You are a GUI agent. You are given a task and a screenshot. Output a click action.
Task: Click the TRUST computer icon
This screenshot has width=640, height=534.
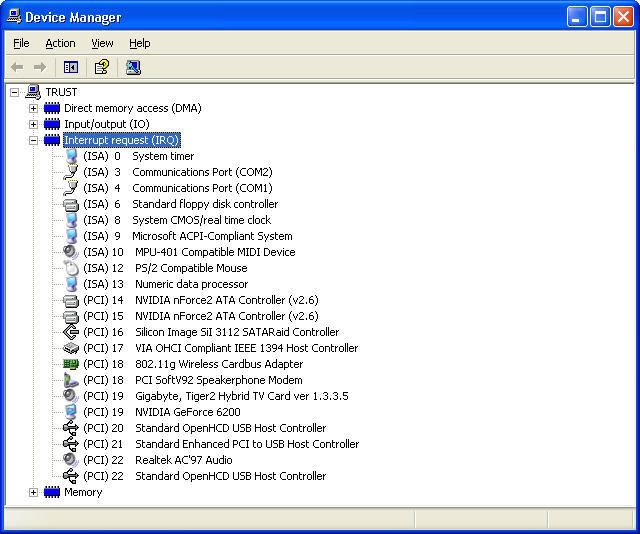[x=33, y=92]
